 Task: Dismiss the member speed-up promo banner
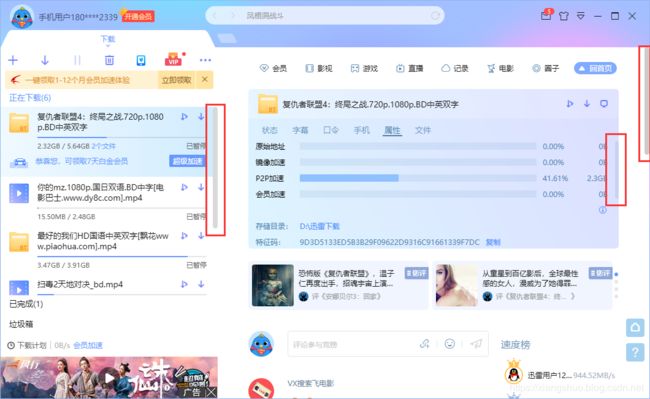205,79
